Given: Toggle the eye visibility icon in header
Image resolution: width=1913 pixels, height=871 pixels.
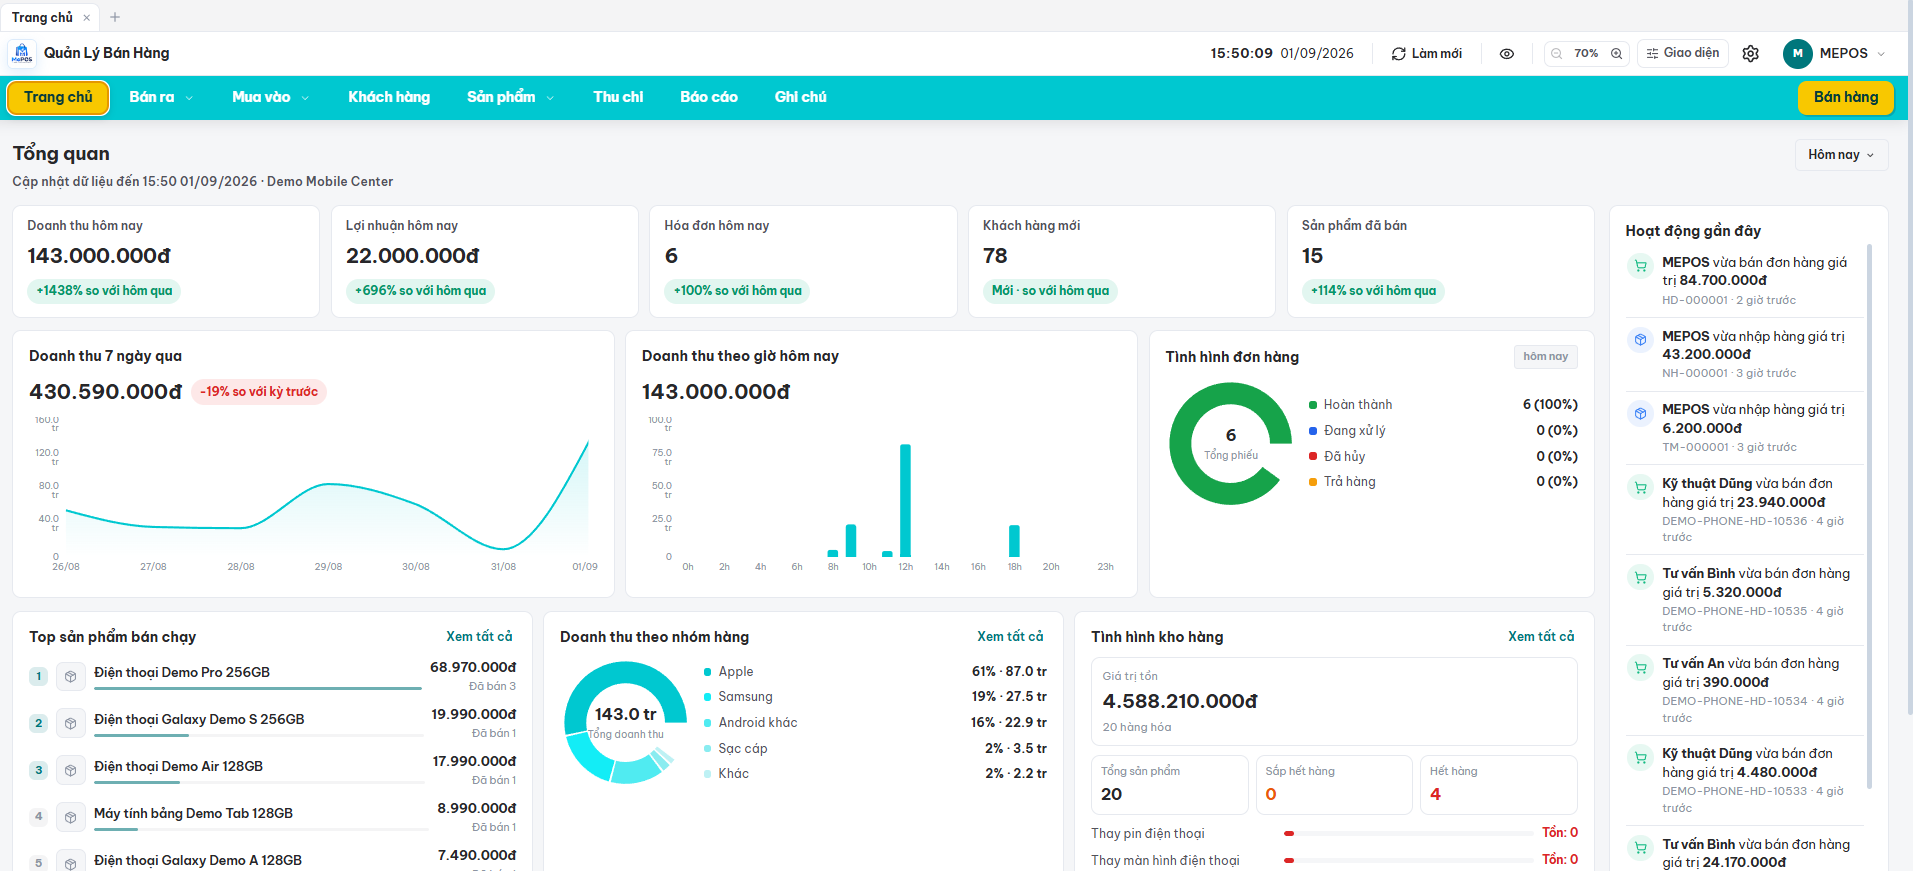Looking at the screenshot, I should (1507, 54).
